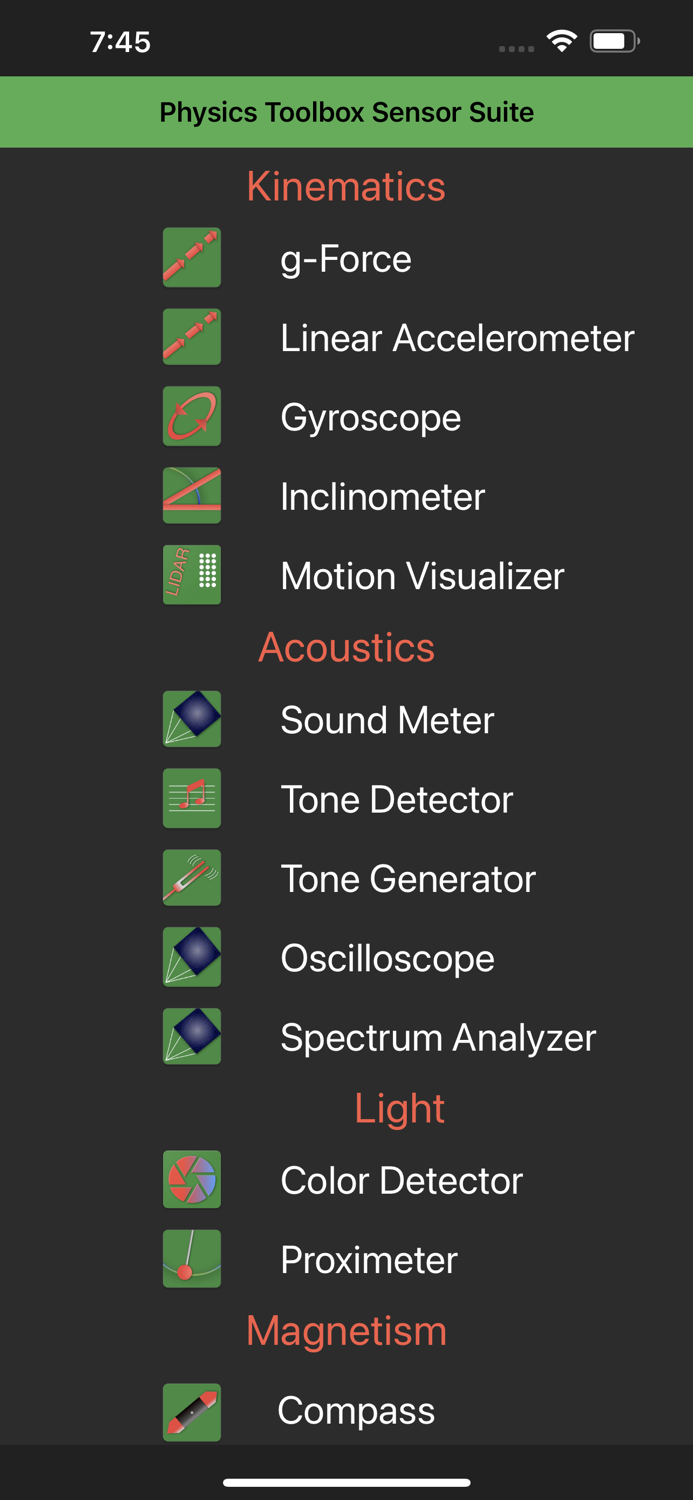Open the Sound Meter tool

click(x=387, y=719)
